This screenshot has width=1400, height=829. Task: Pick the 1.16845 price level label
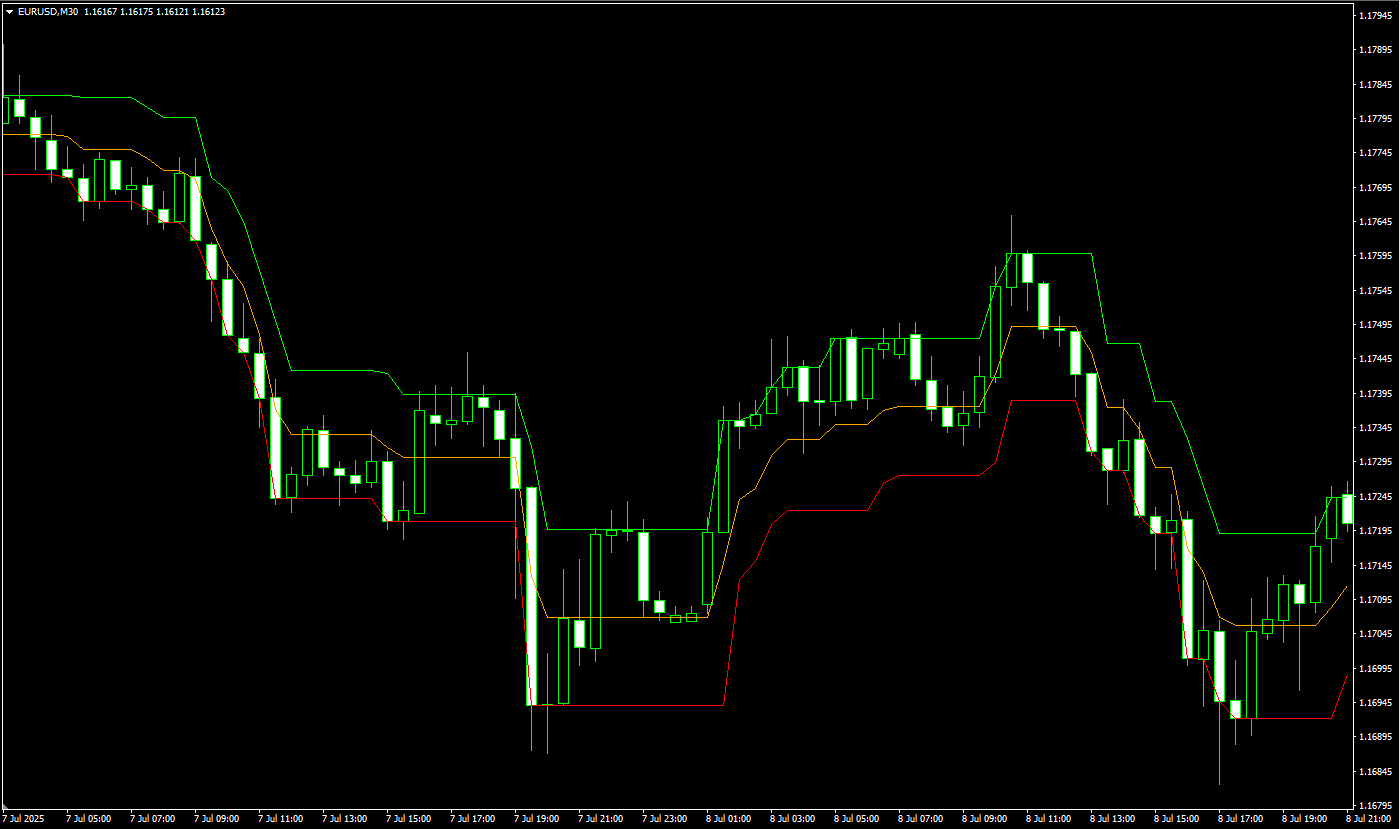1376,771
